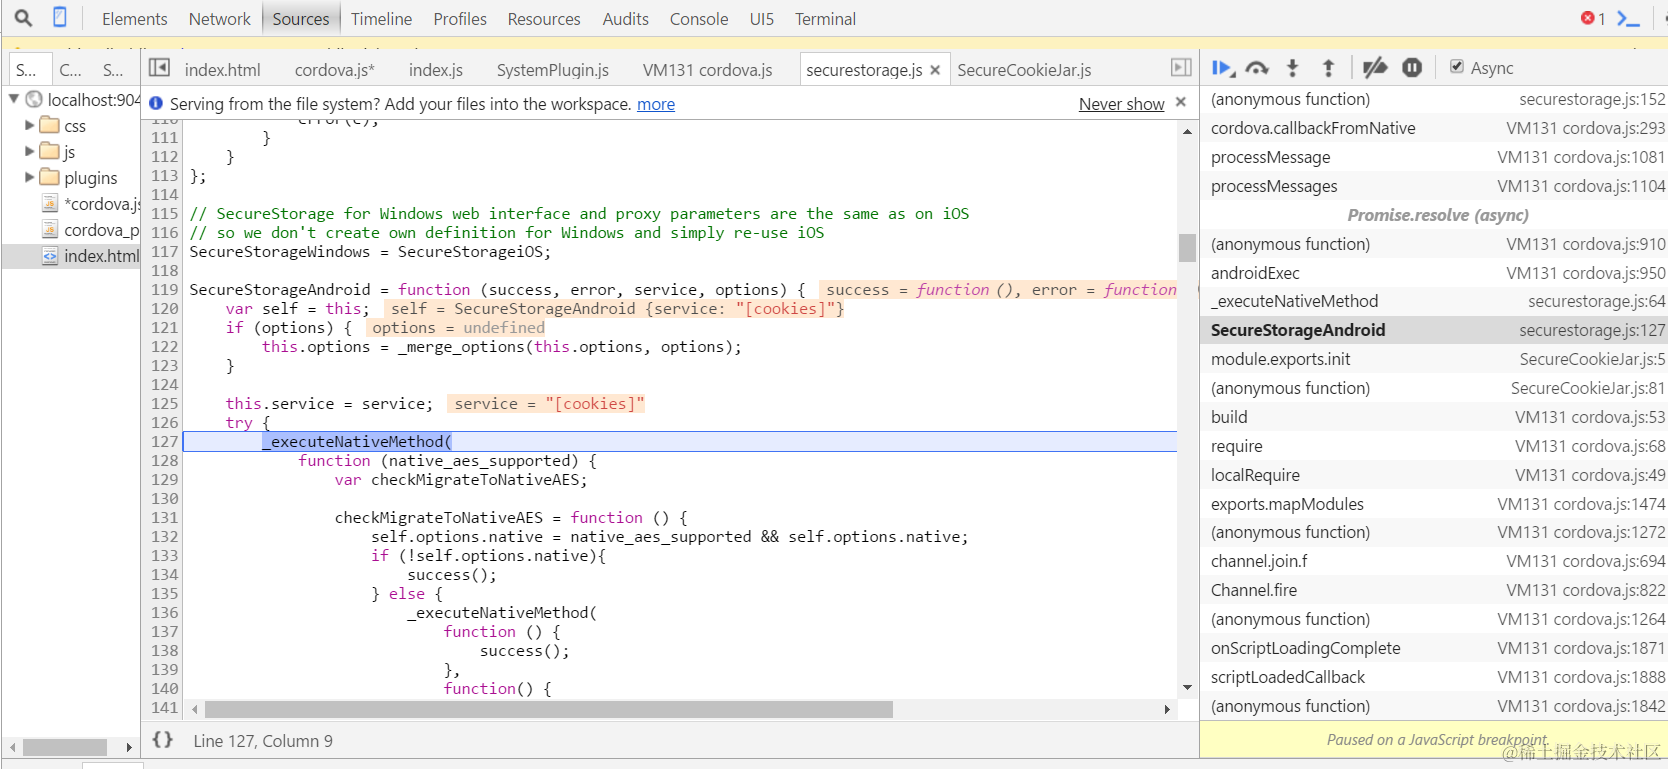The image size is (1668, 769).
Task: Deactivate all breakpoints
Action: (x=1375, y=68)
